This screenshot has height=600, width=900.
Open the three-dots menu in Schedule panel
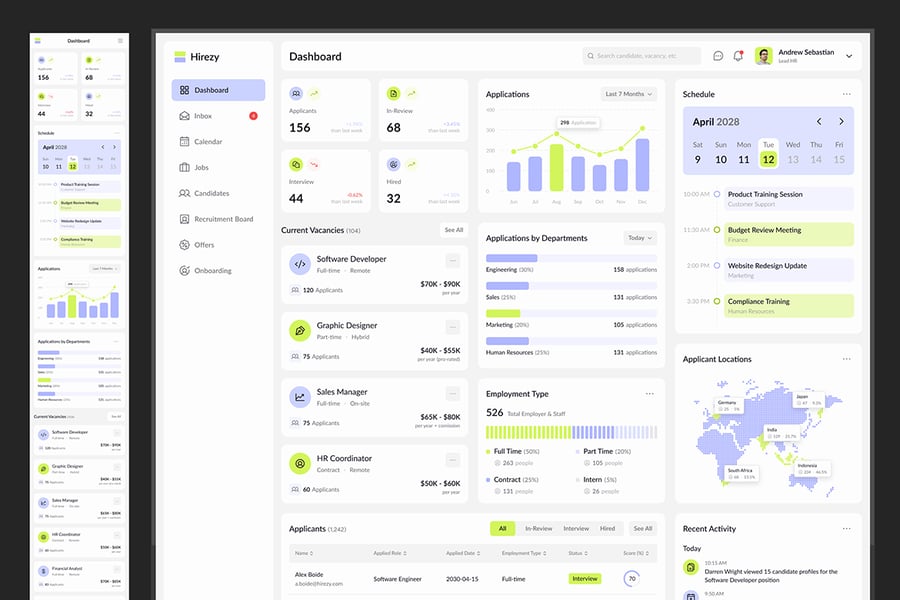846,94
